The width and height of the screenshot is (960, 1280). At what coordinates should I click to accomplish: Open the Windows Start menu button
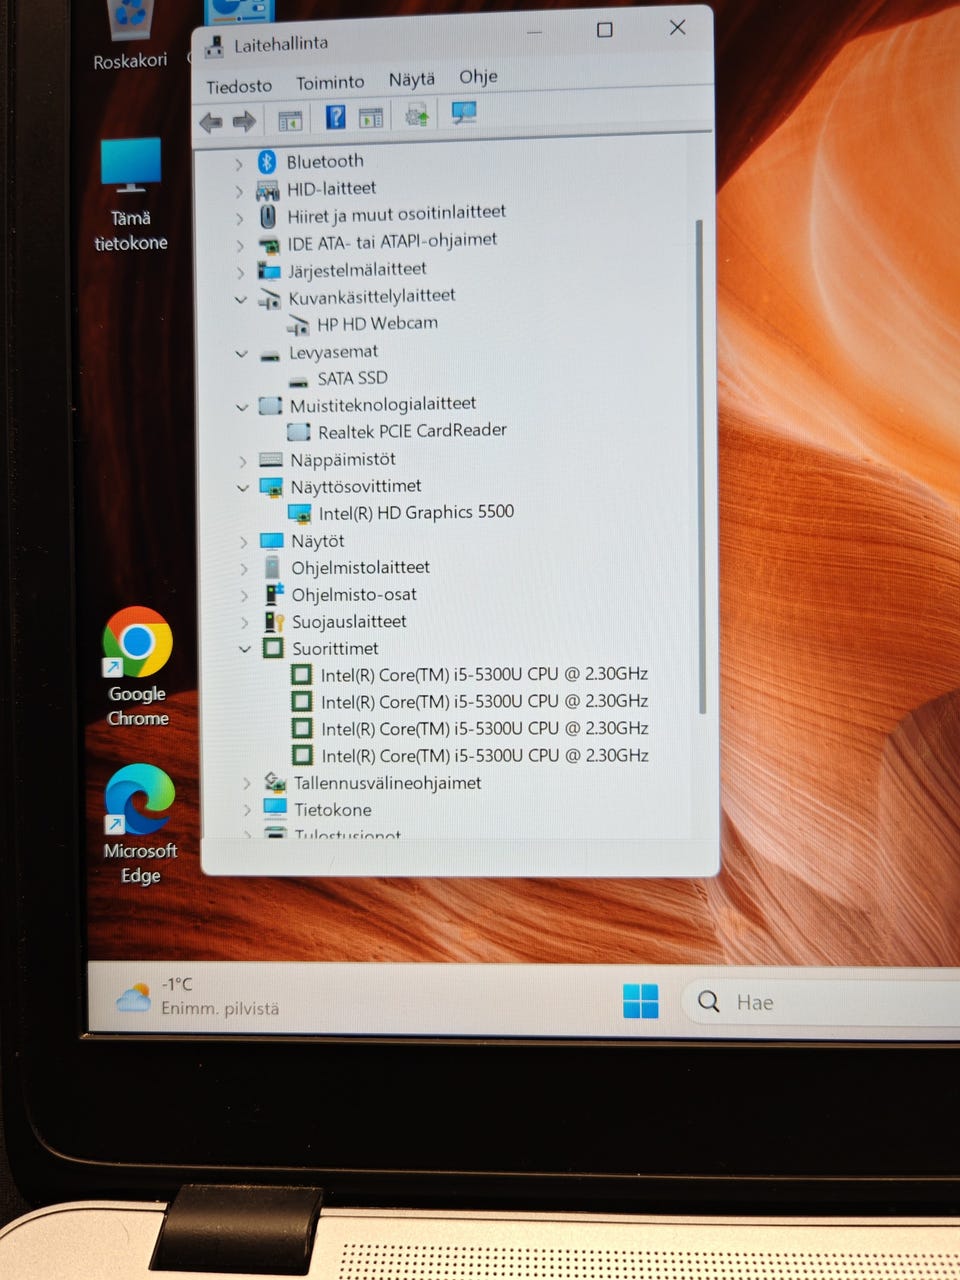pos(640,1000)
